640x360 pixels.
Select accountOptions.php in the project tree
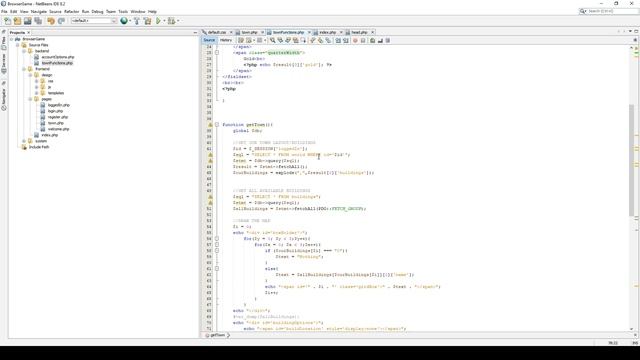point(58,57)
